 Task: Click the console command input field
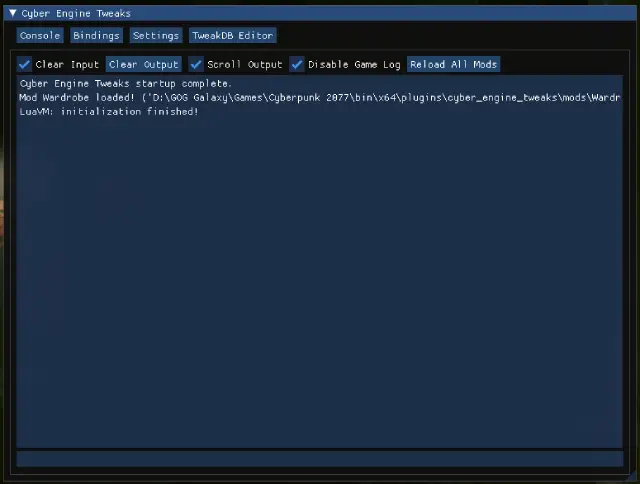pos(320,458)
